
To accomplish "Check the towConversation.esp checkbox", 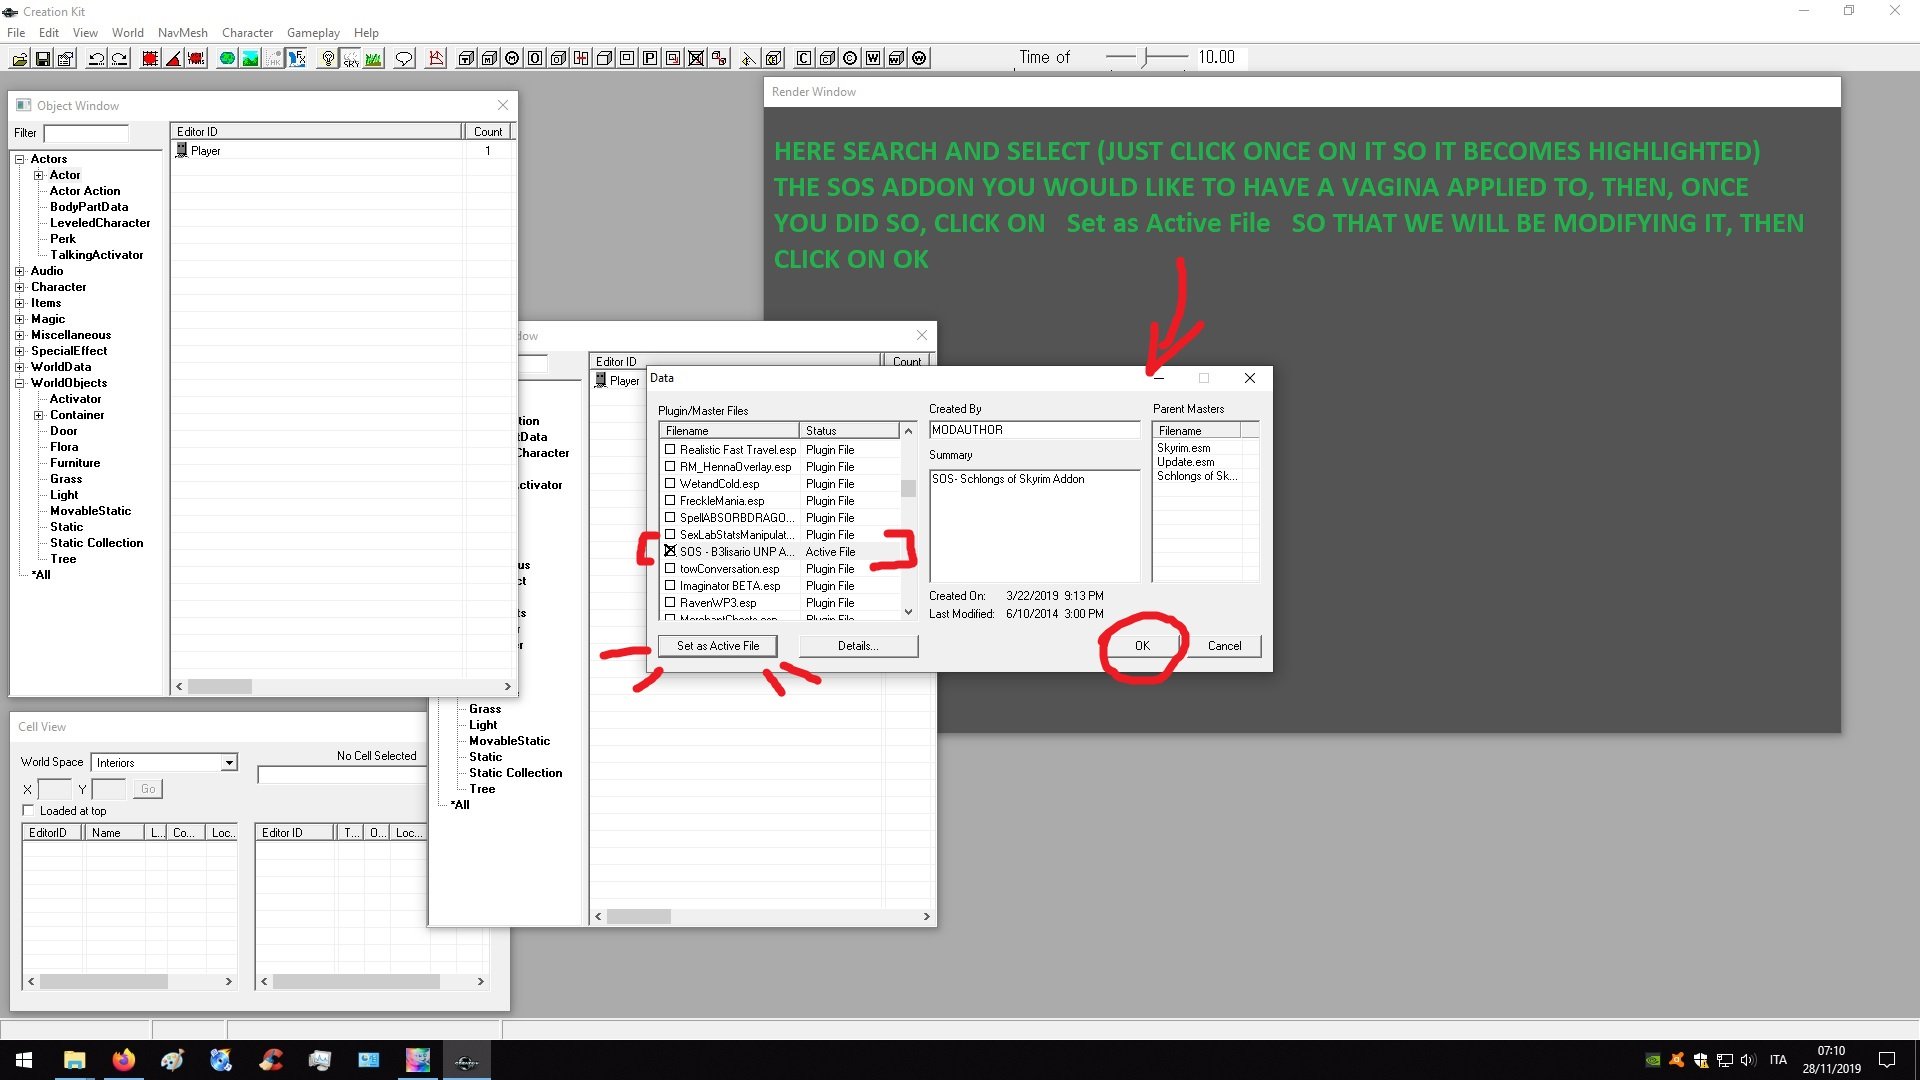I will click(x=670, y=569).
